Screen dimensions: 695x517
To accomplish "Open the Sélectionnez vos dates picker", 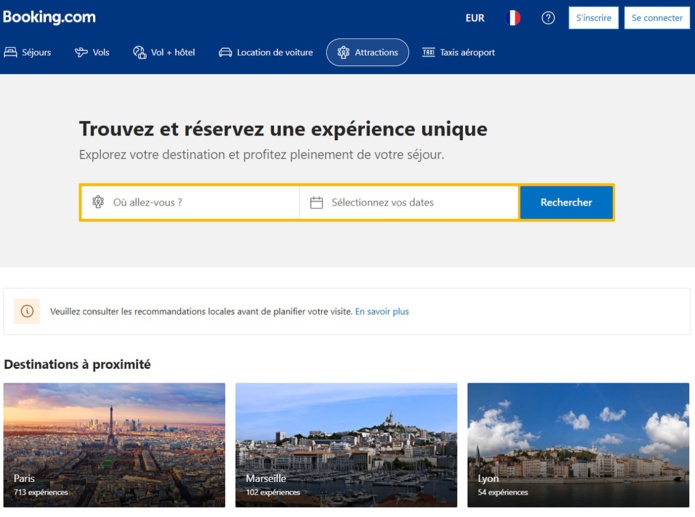I will (x=408, y=202).
